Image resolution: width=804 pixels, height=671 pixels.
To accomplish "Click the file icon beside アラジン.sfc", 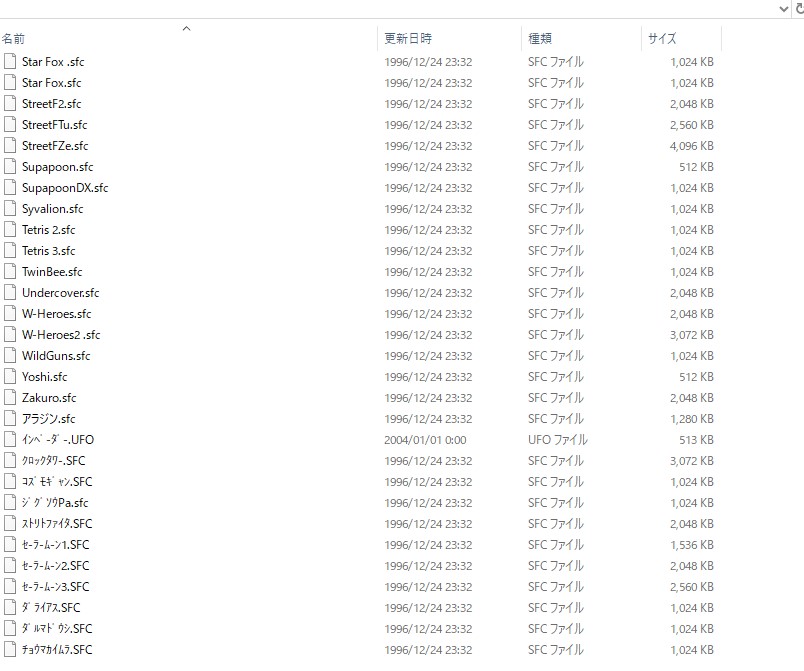I will [10, 419].
